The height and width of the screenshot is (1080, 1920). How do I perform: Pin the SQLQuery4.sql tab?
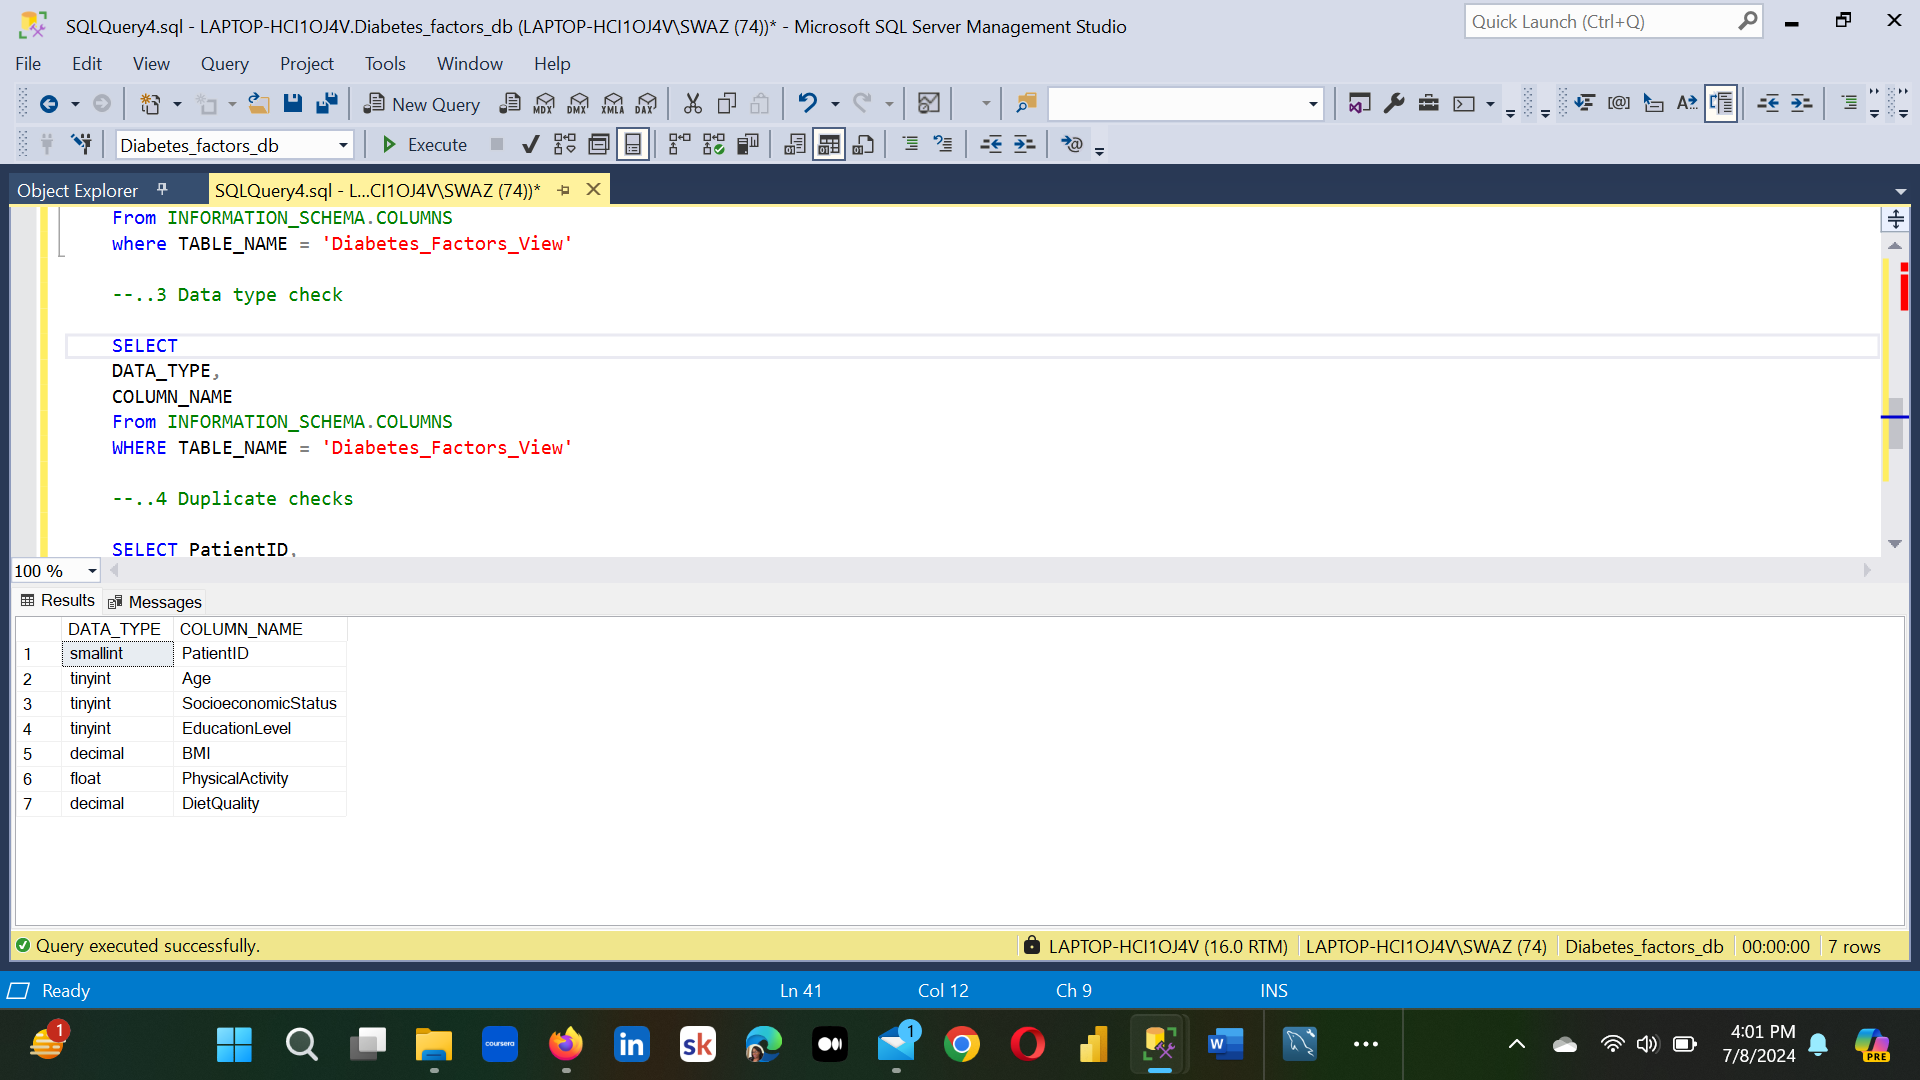pyautogui.click(x=564, y=190)
